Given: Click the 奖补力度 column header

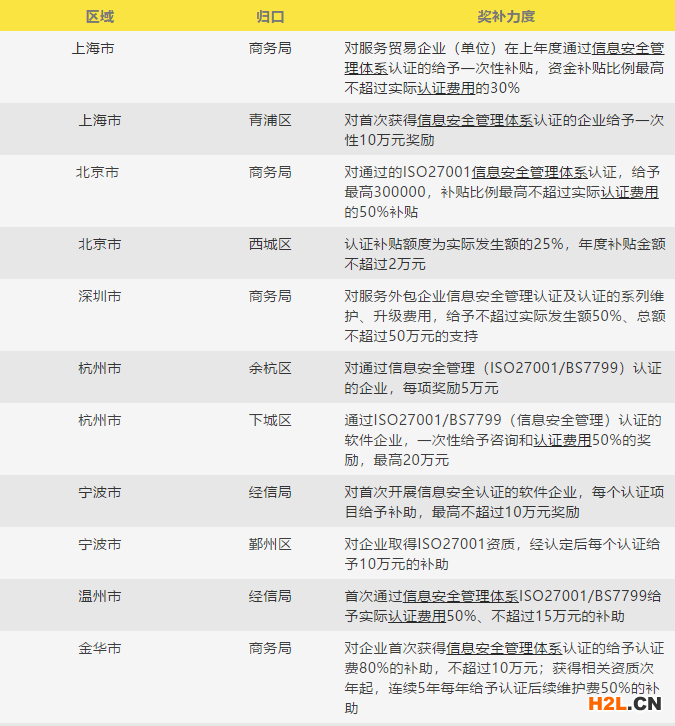Looking at the screenshot, I should click(505, 17).
